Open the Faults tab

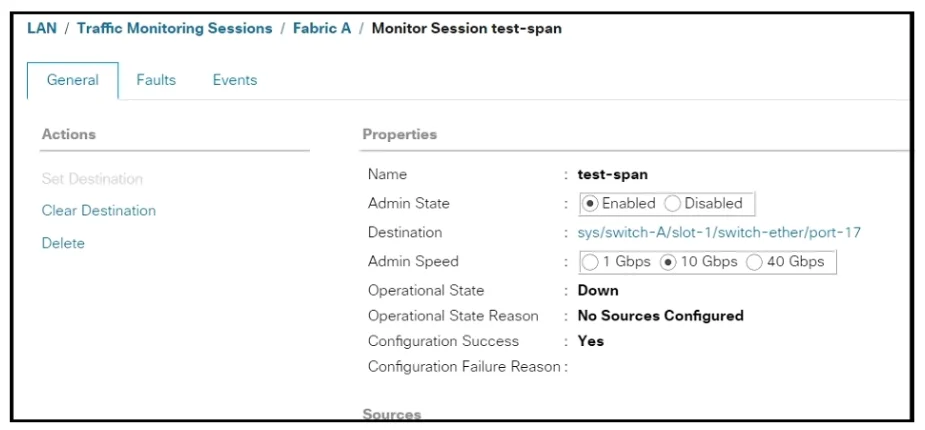[156, 80]
